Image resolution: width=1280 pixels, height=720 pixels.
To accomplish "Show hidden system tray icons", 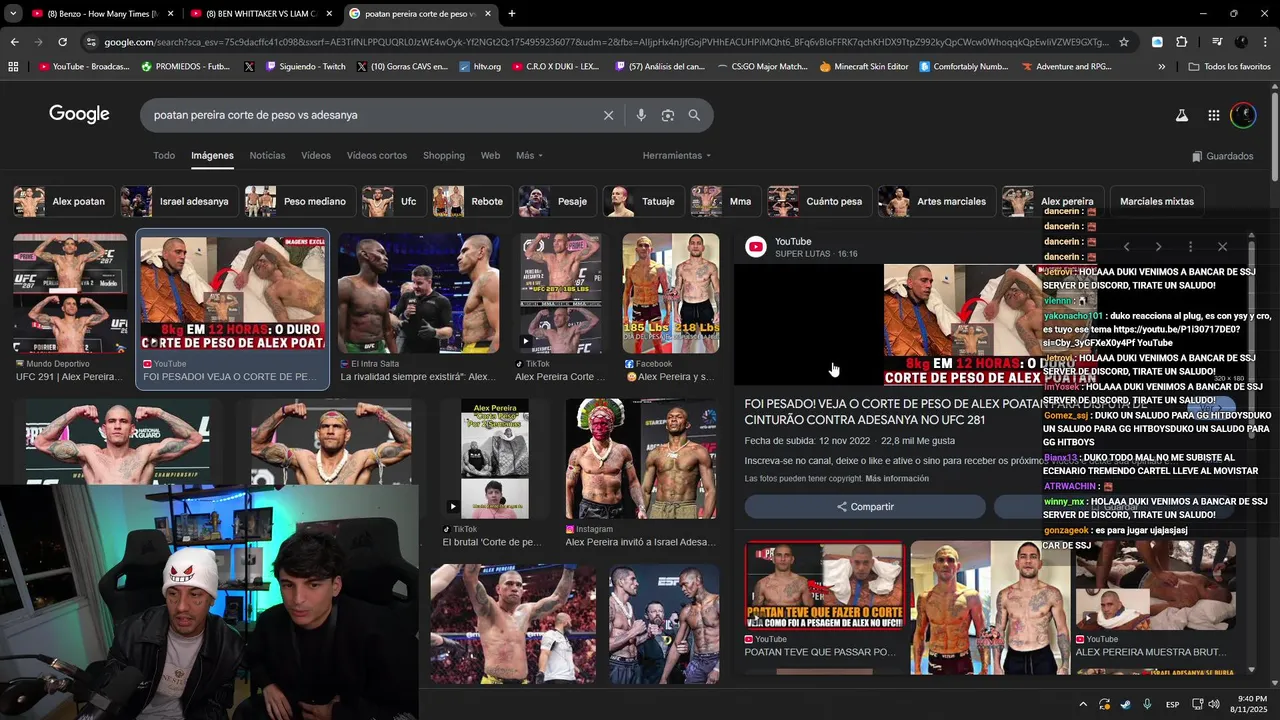I will 1083,704.
